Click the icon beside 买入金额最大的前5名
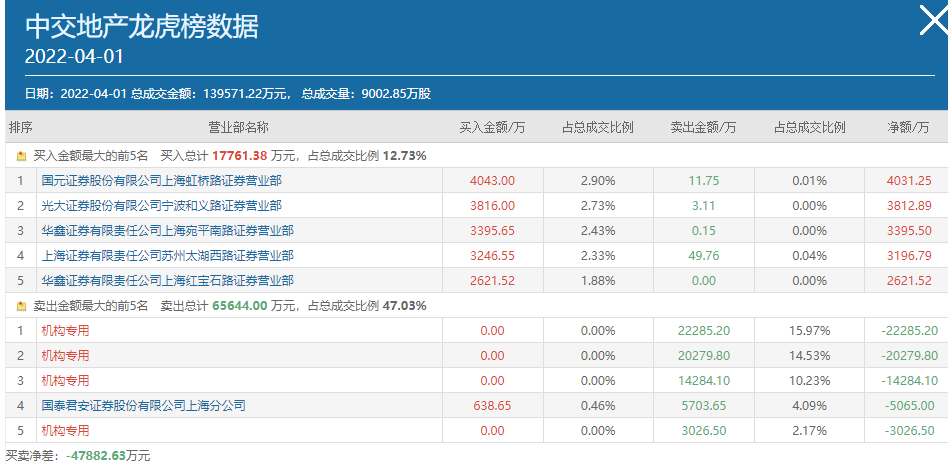Image resolution: width=948 pixels, height=464 pixels. [x=21, y=156]
